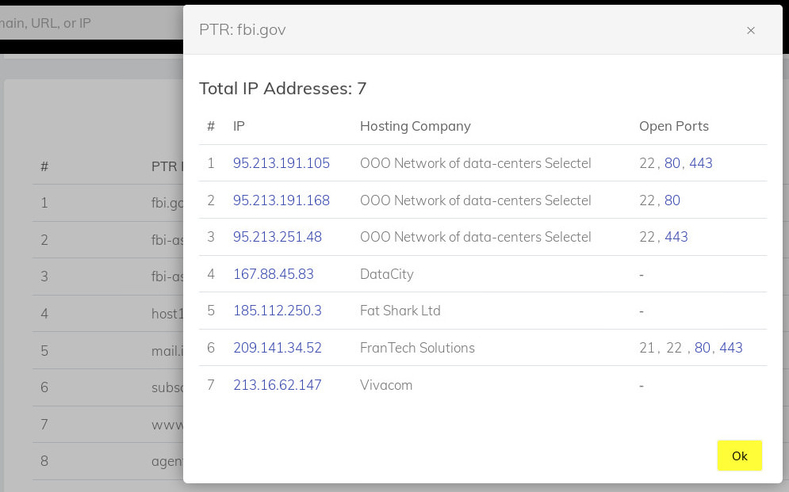Screen dimensions: 789x492
Task: Select FranTech Solutions hosting company text
Action: point(417,348)
